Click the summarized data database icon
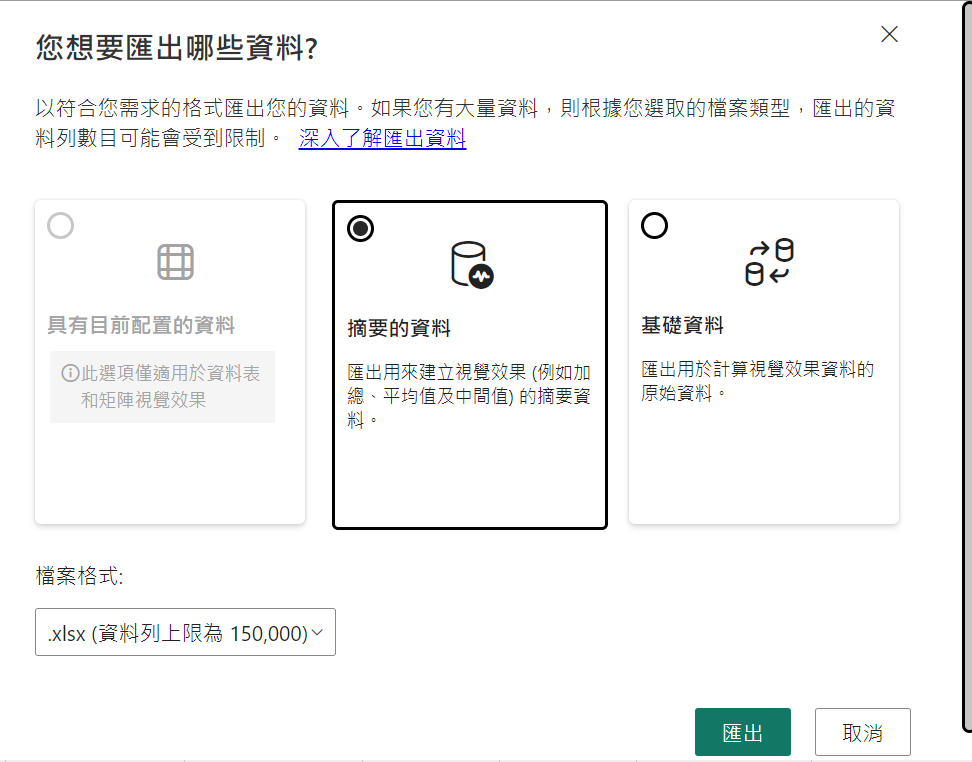 click(x=471, y=265)
